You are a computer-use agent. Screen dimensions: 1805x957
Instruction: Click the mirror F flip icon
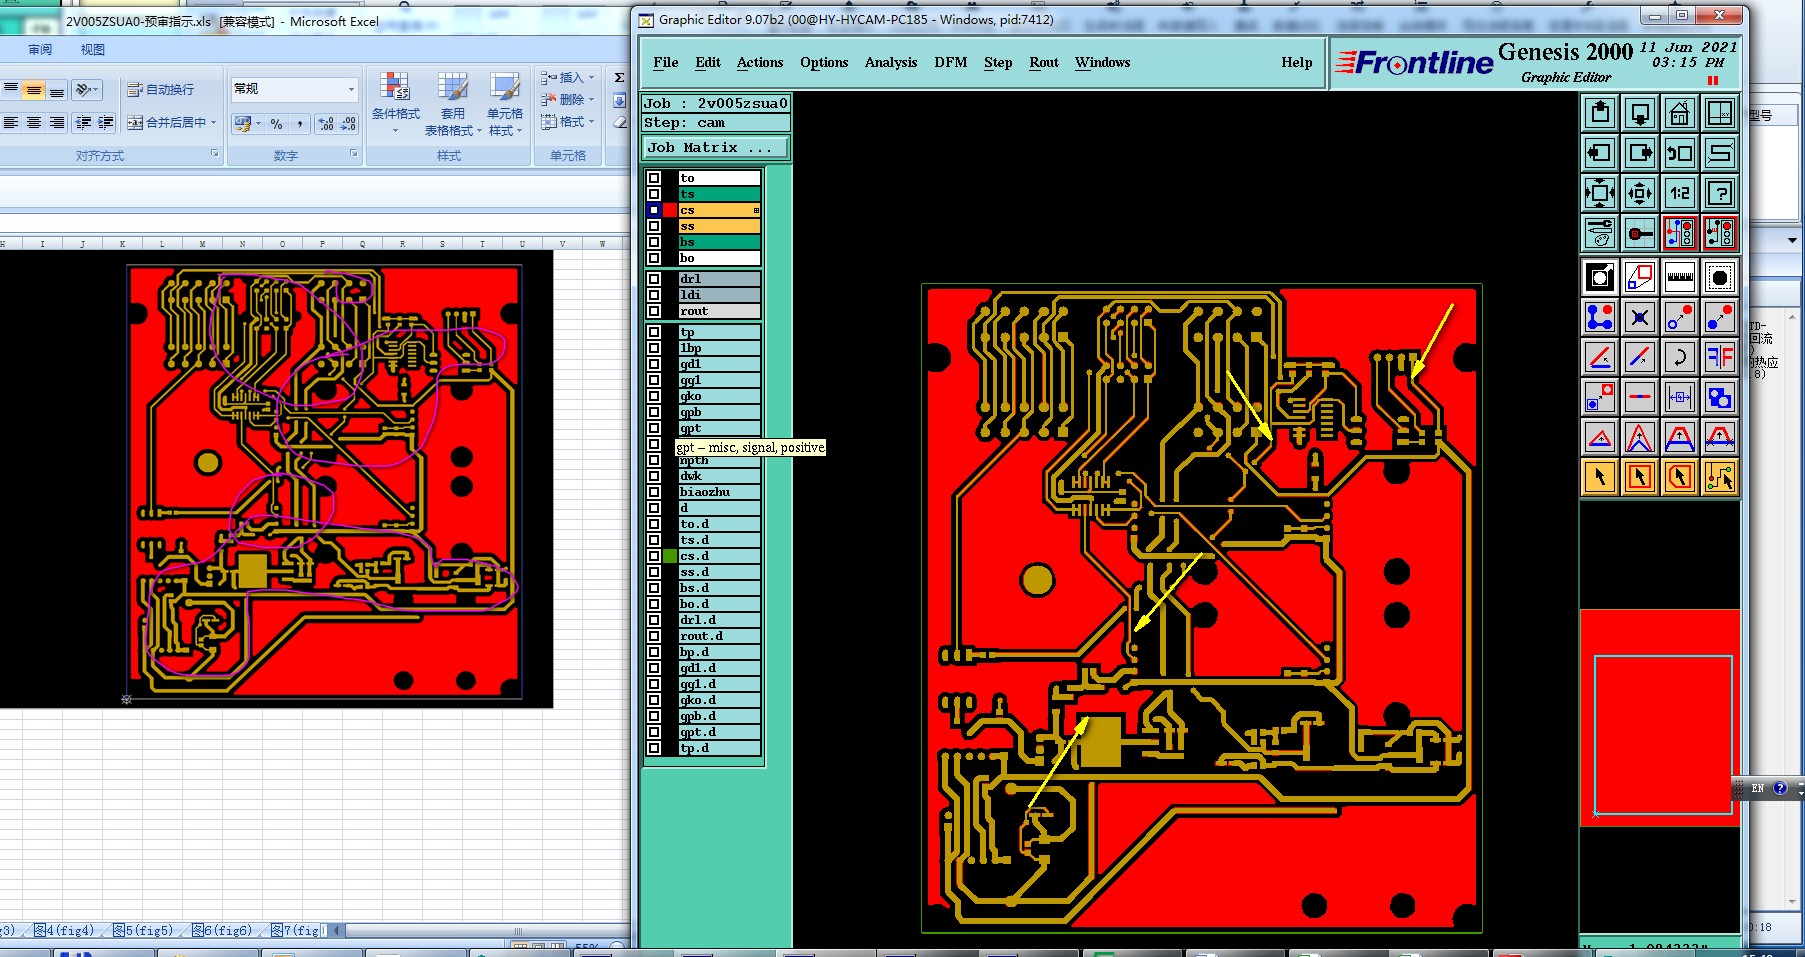[1720, 357]
